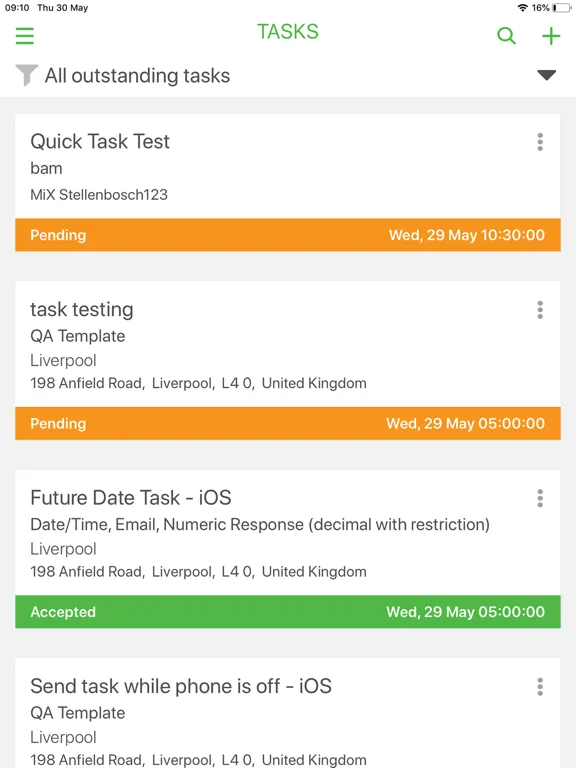This screenshot has width=576, height=768.
Task: Tap the MiX Stellenbosch123 location text
Action: 99,195
